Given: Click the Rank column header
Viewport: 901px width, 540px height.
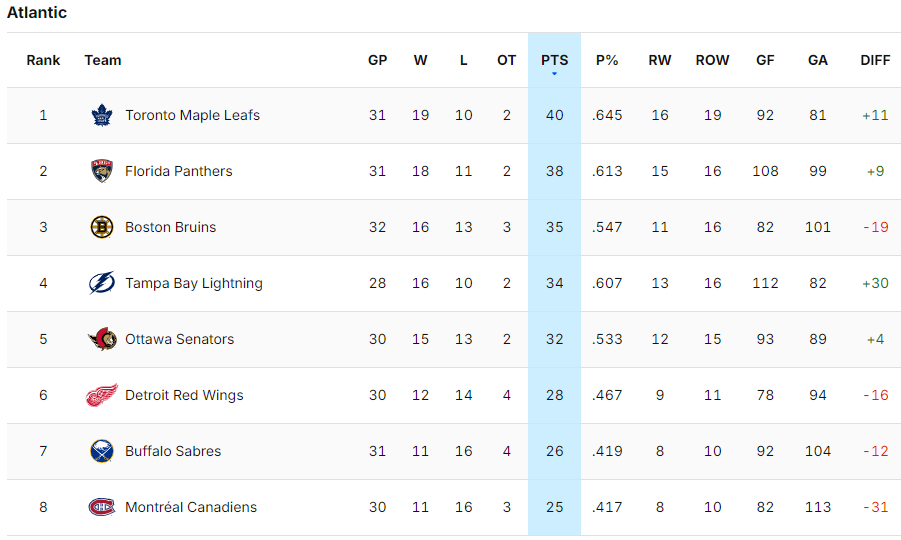Looking at the screenshot, I should tap(43, 60).
